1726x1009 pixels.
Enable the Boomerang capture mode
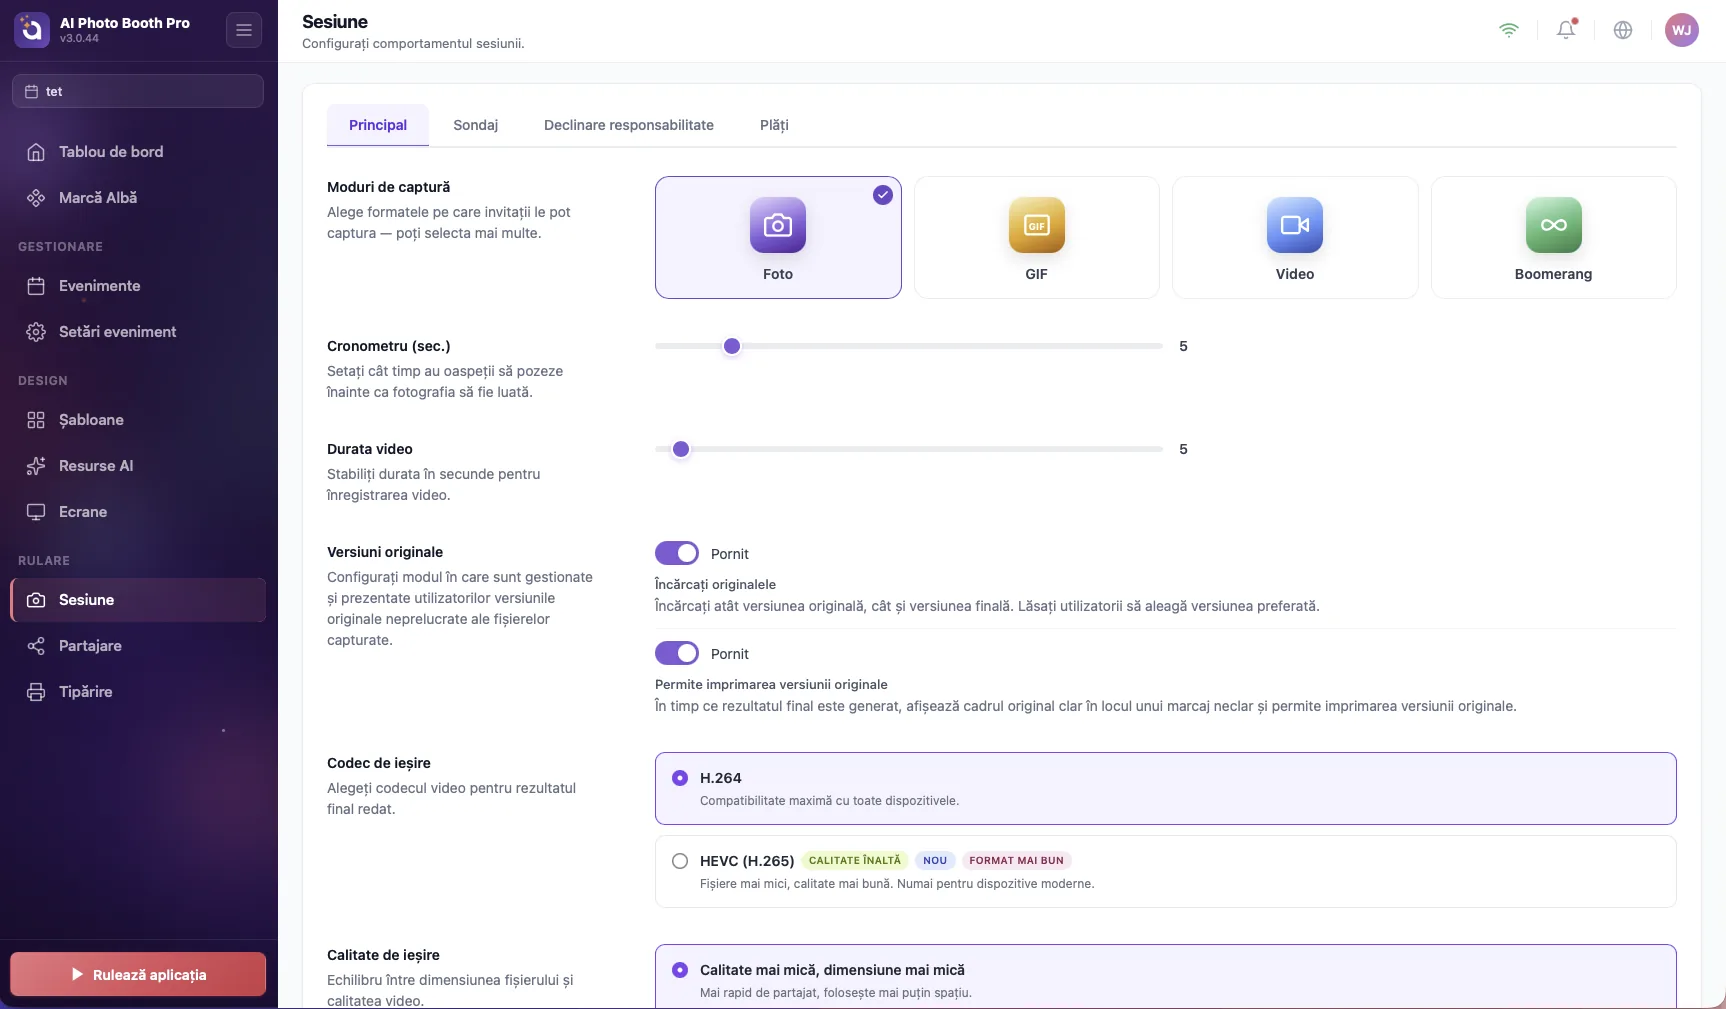click(x=1553, y=238)
